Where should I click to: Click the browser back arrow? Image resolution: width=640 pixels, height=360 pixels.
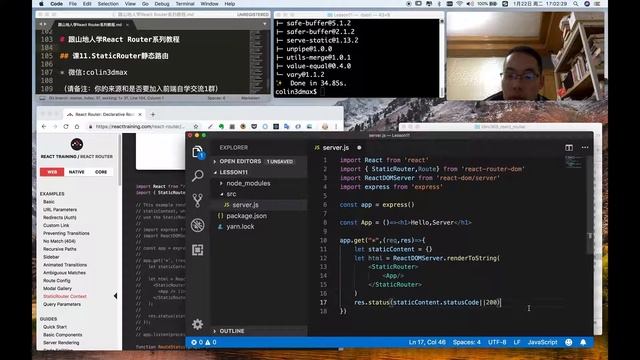[44, 127]
